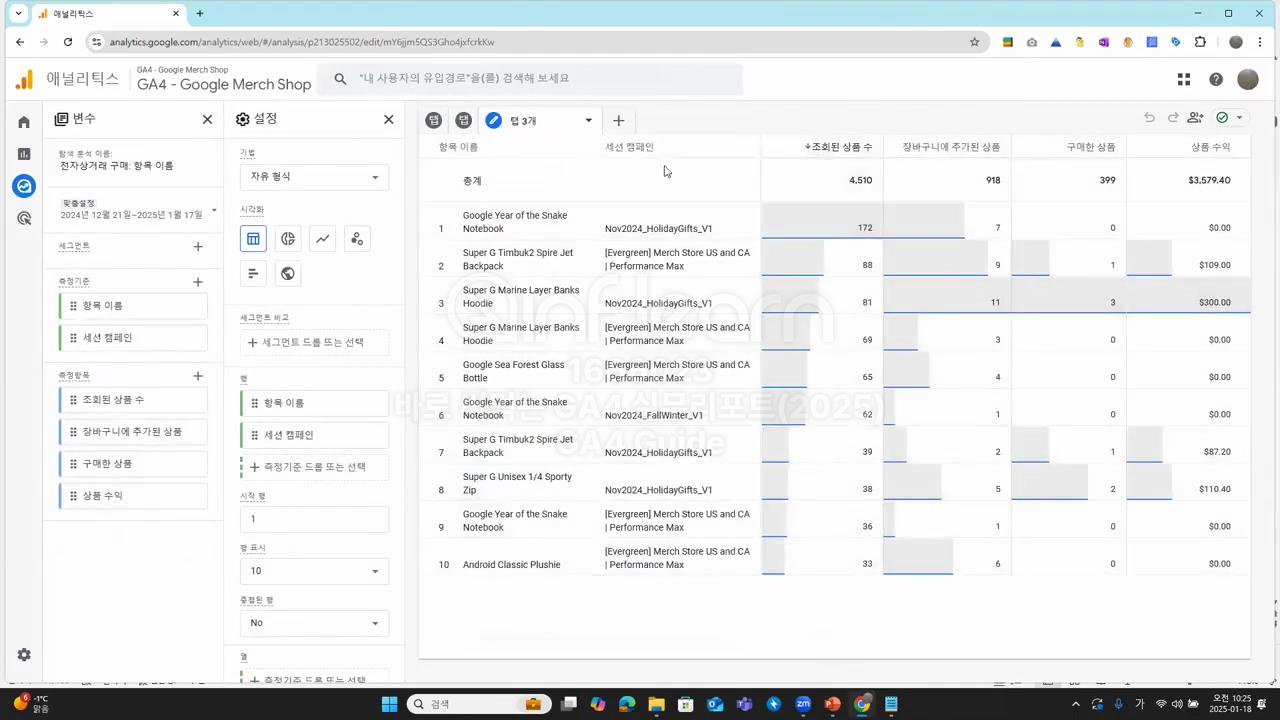The height and width of the screenshot is (720, 1280).
Task: Add a new exploration tab with plus
Action: pyautogui.click(x=618, y=120)
